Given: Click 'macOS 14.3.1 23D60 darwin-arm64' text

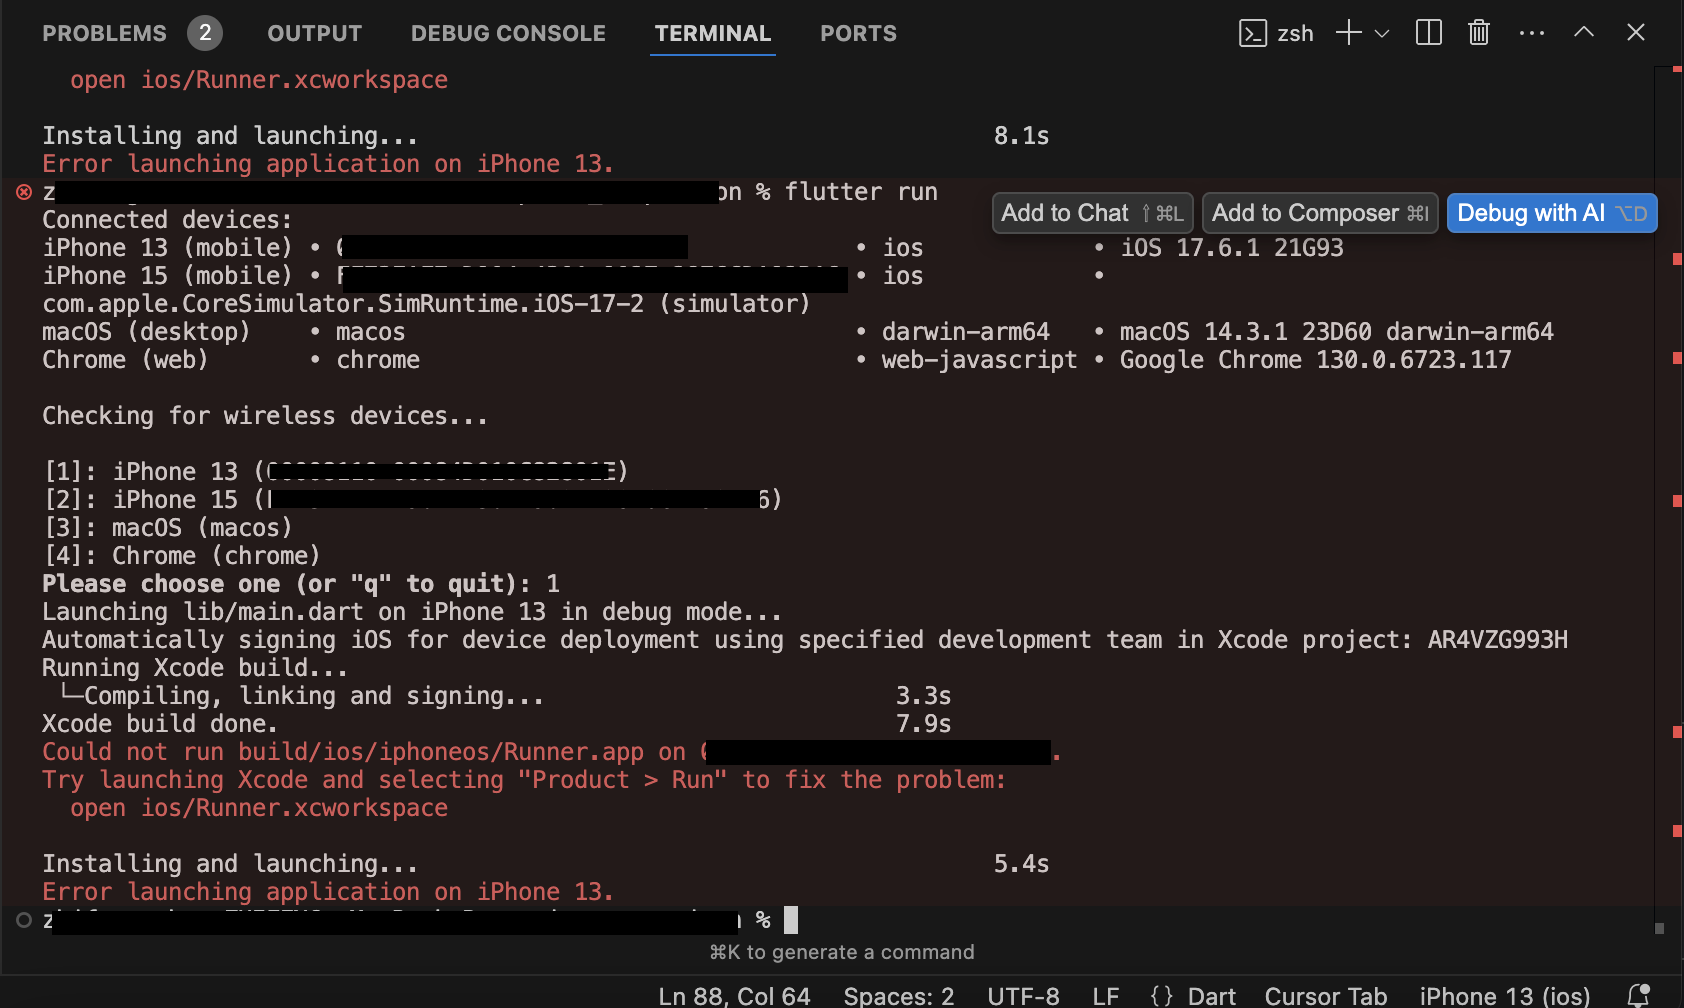Looking at the screenshot, I should 1336,331.
